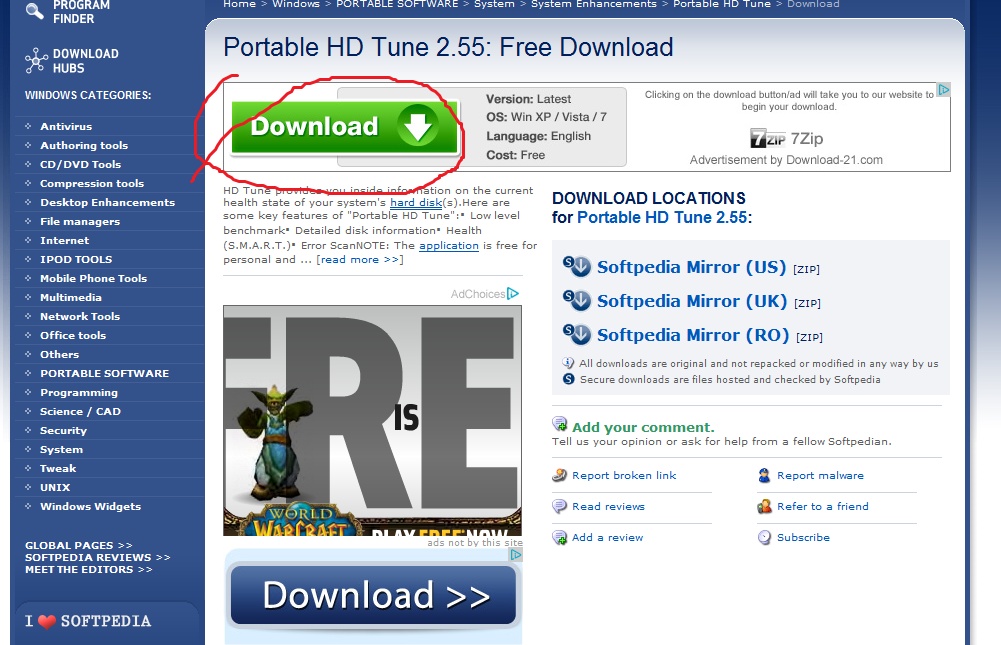
Task: Click the Add your comment icon
Action: [560, 424]
